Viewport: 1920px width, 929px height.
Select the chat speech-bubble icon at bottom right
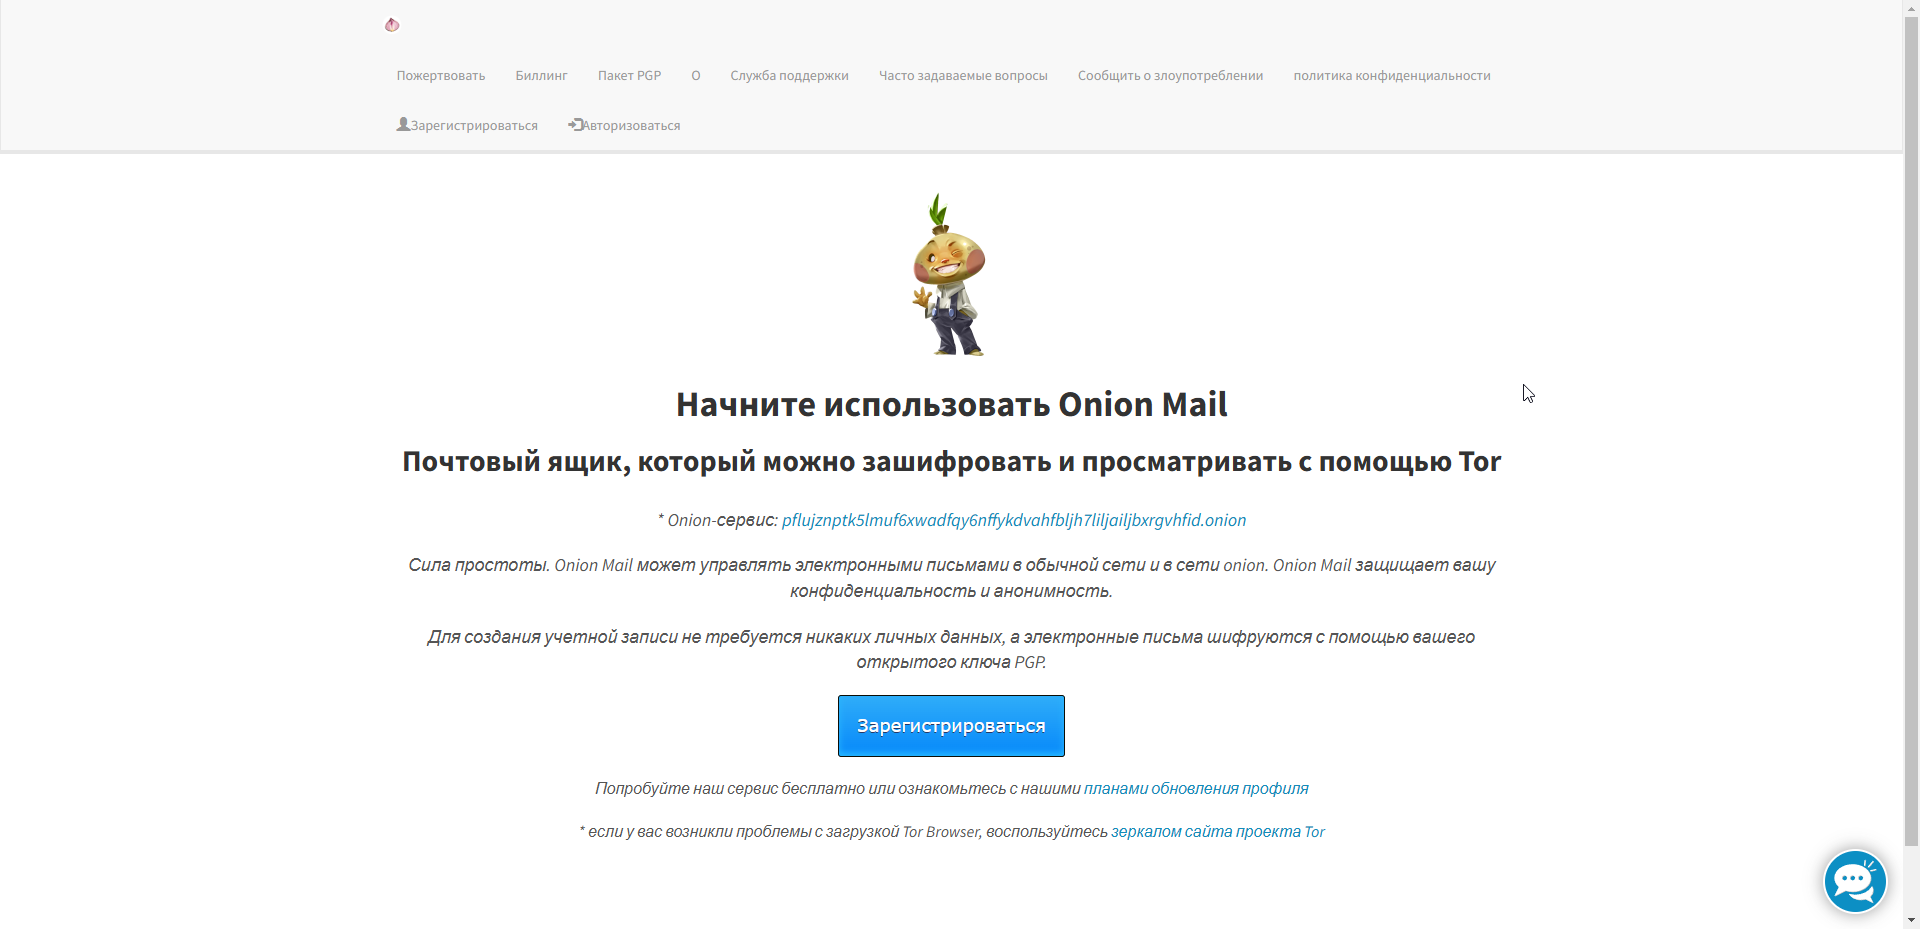(x=1853, y=881)
